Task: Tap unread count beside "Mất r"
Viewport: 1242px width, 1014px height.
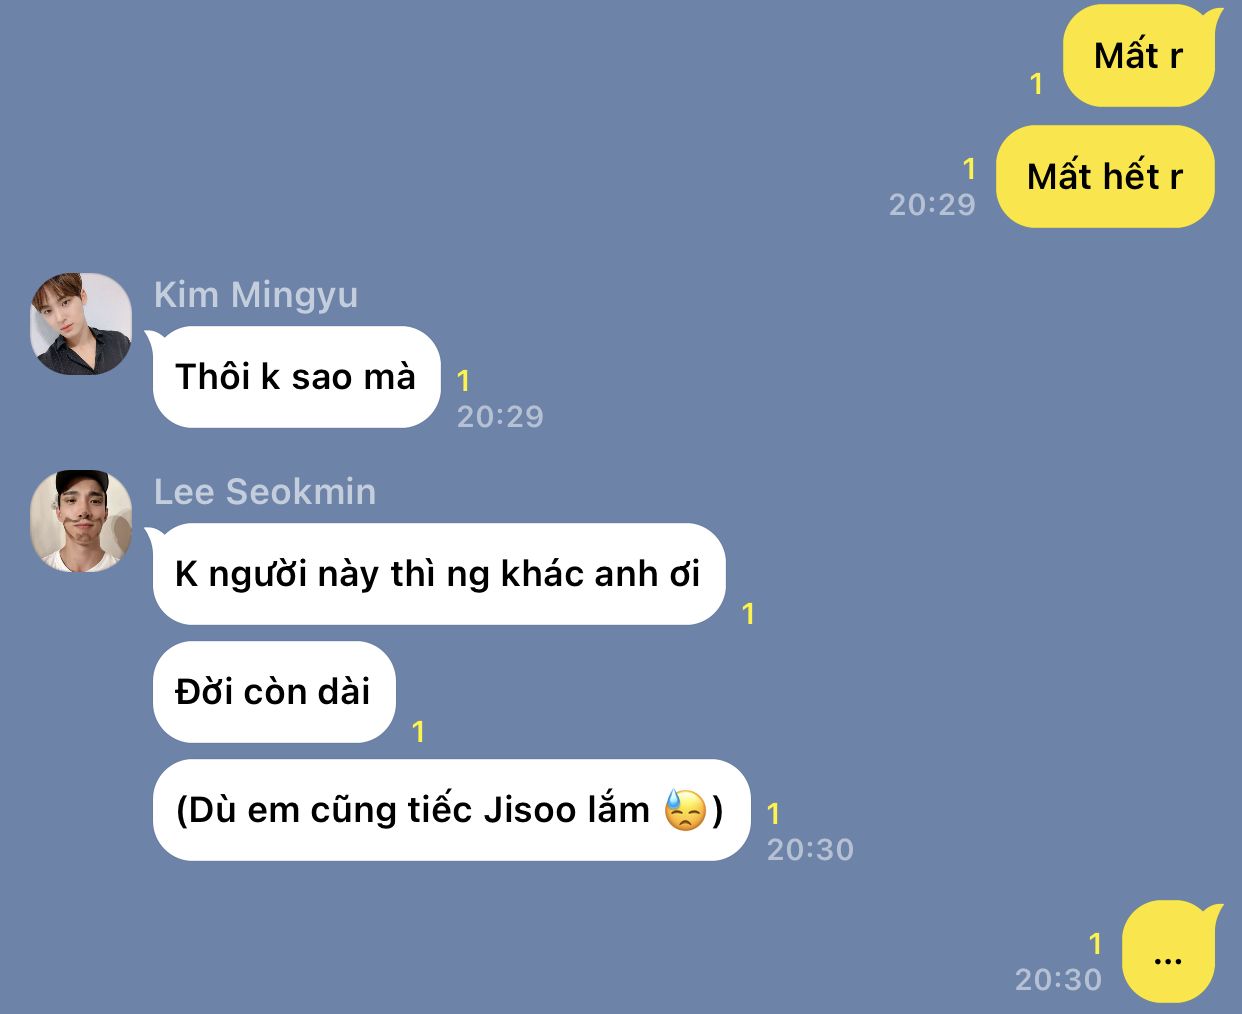Action: pyautogui.click(x=1037, y=84)
